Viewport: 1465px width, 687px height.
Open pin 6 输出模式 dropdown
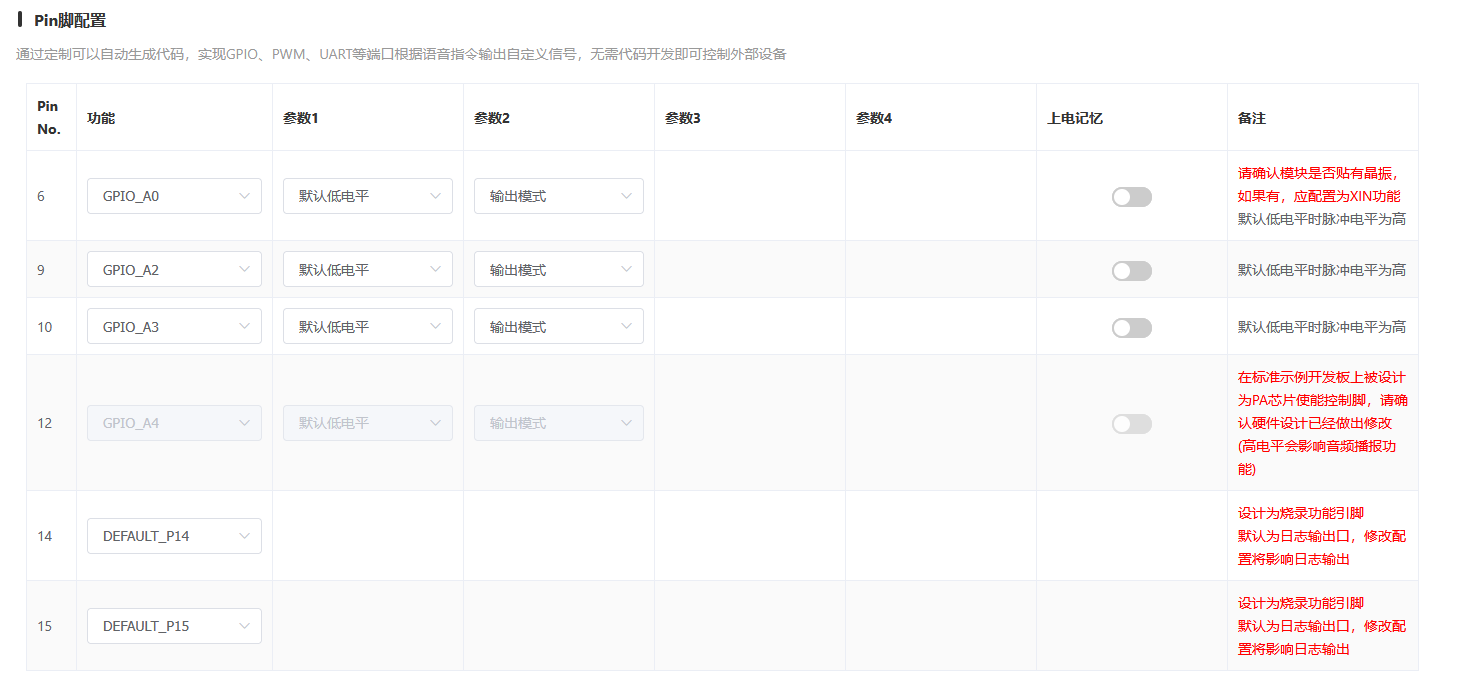click(558, 196)
